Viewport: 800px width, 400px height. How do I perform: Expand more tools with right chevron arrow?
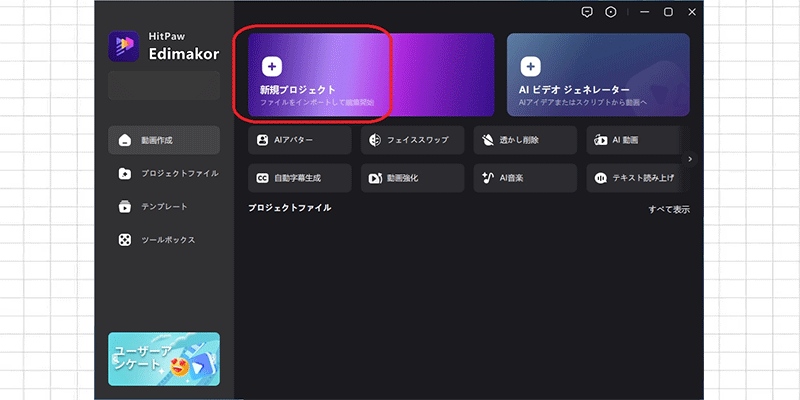[690, 159]
